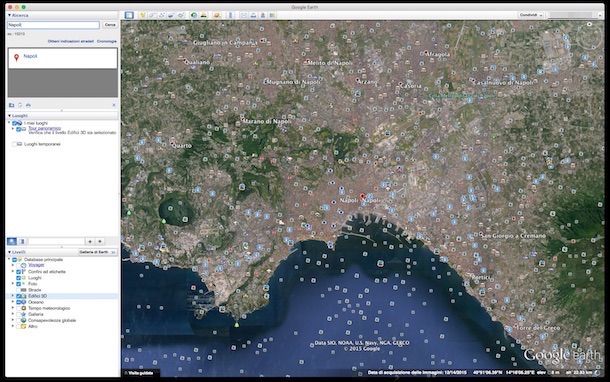Hide the sidebar using the toolbar button
The width and height of the screenshot is (610, 382).
129,15
